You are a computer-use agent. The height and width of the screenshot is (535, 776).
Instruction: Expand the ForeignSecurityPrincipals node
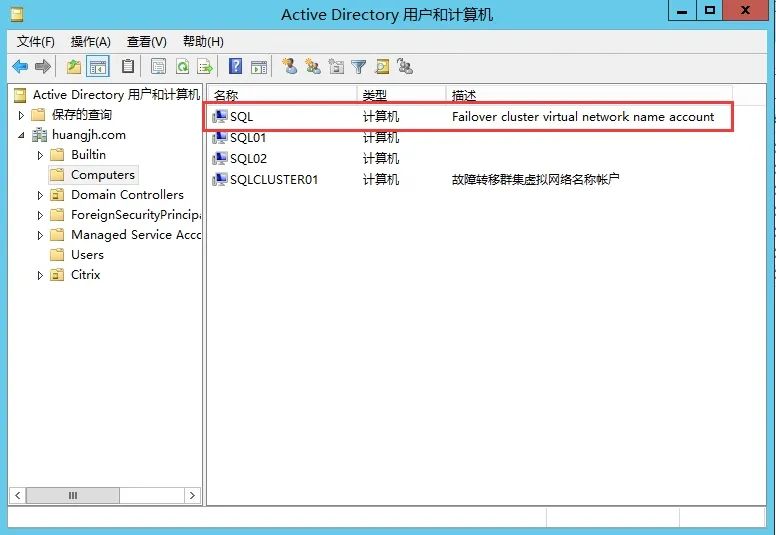[40, 215]
